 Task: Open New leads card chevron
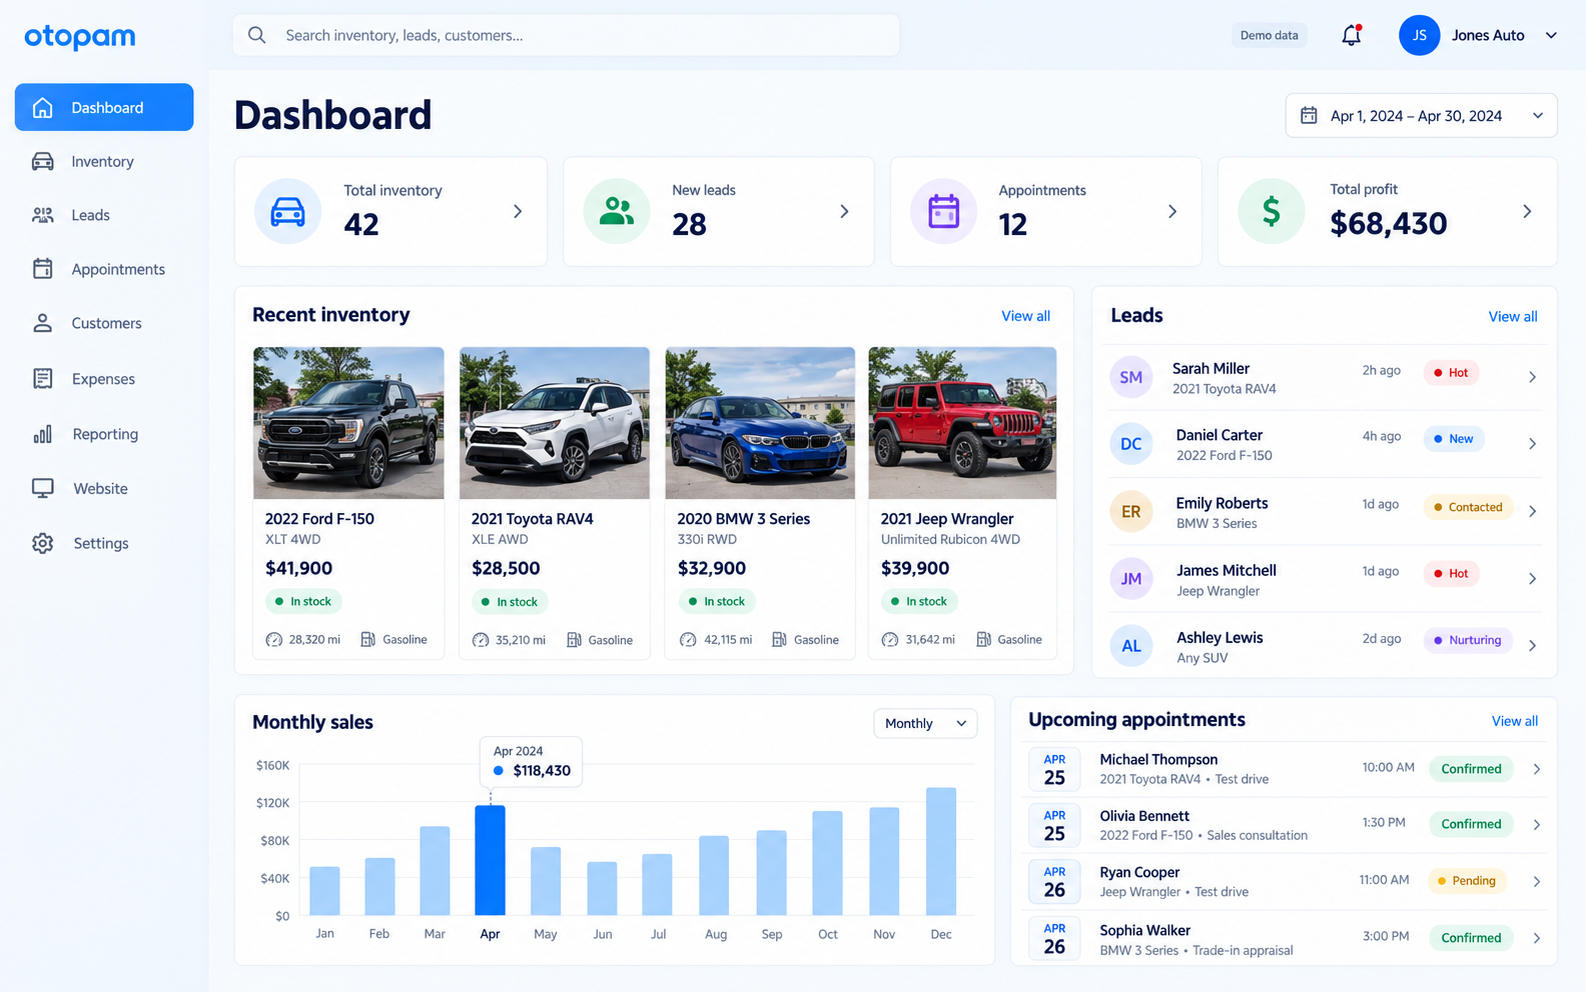coord(844,212)
